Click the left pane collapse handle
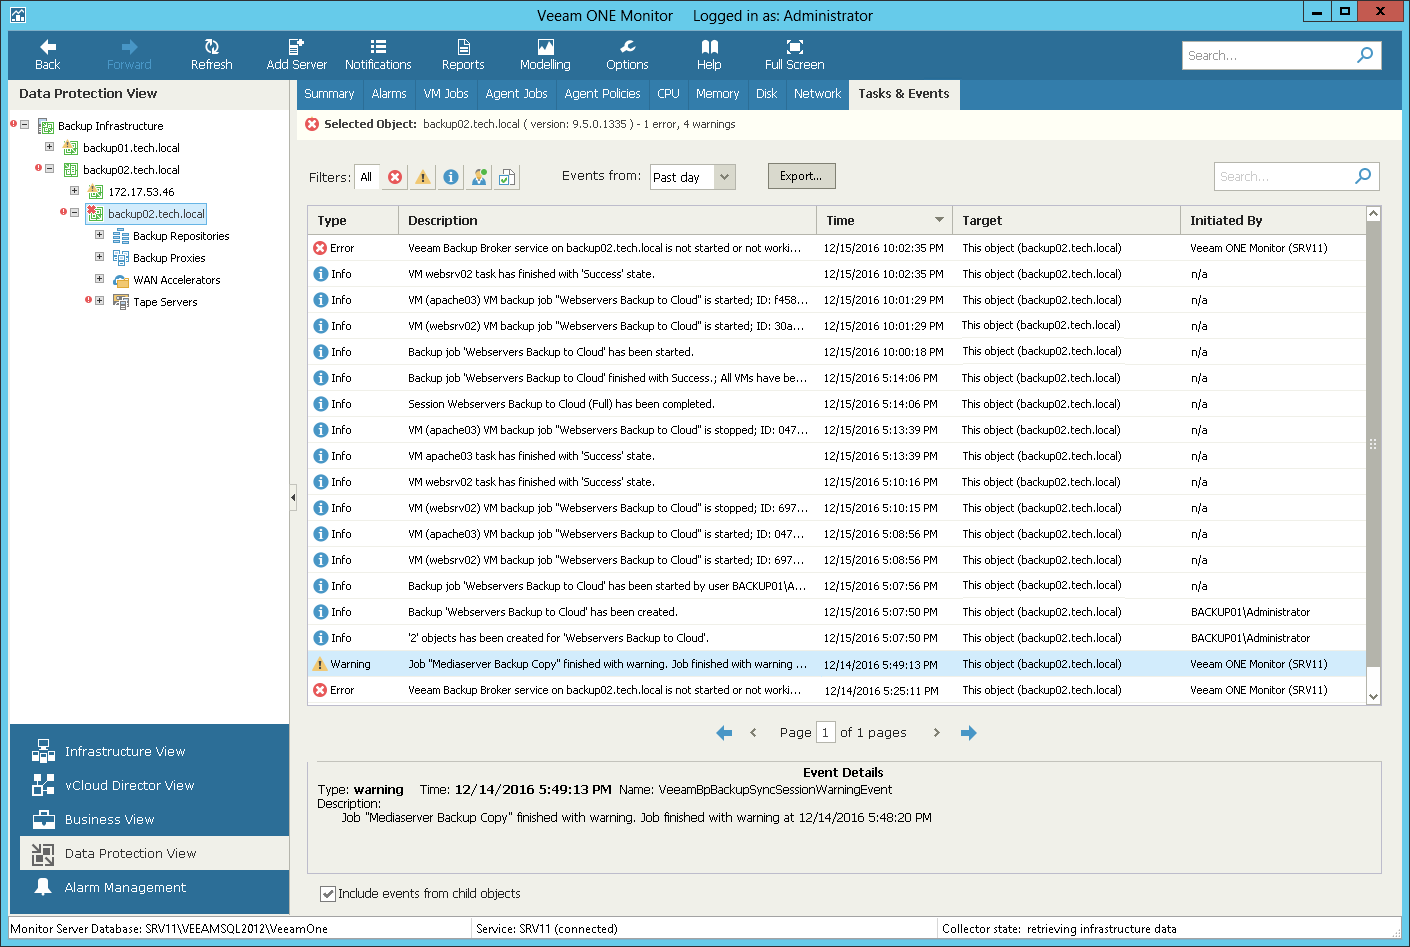This screenshot has height=947, width=1410. click(293, 497)
